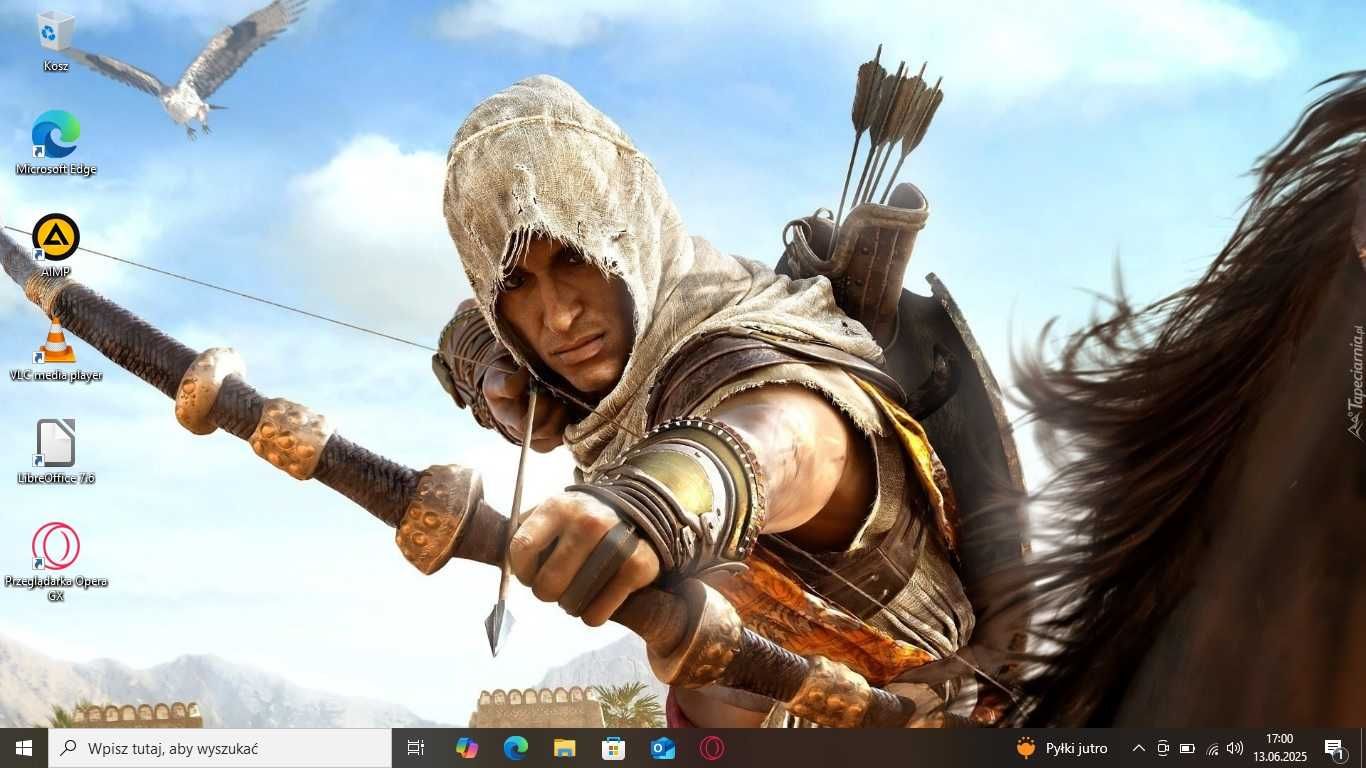Select the Kosz recycle bin icon

(x=56, y=41)
